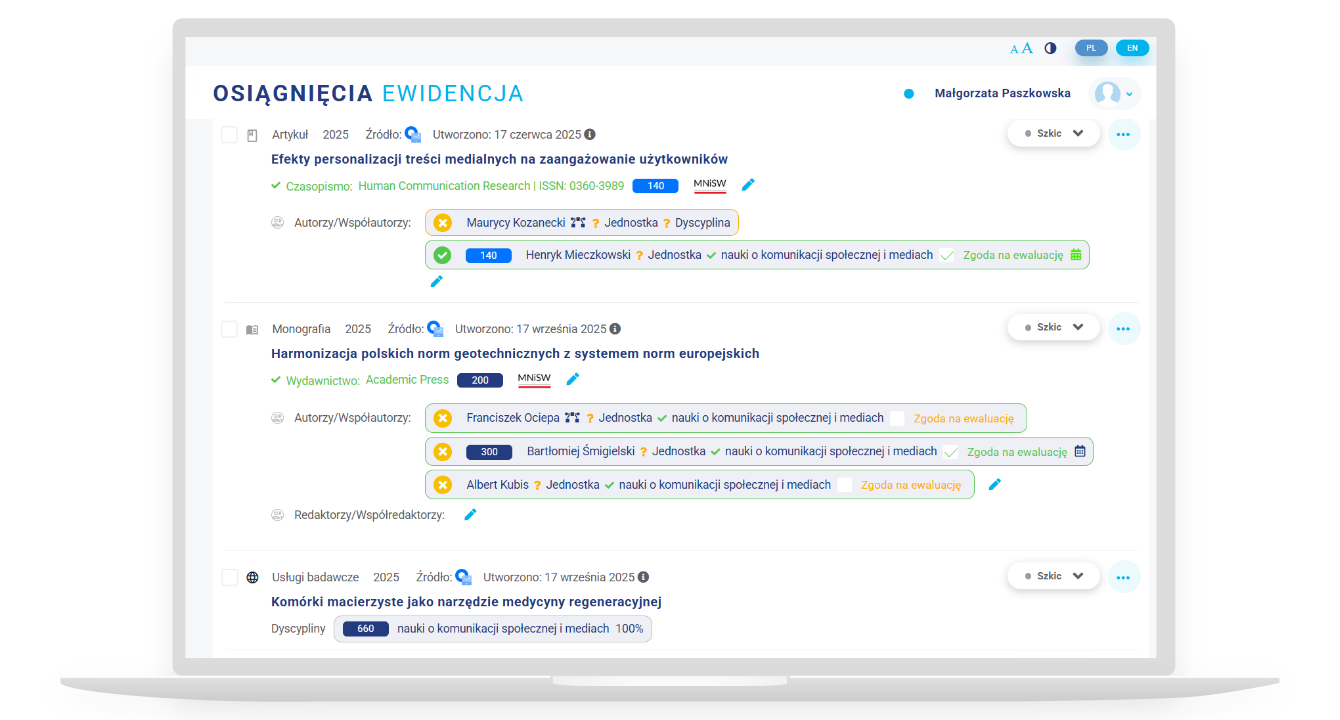Select checkbox for the Monografia entry
Screen dimensions: 1340x720
click(x=229, y=329)
